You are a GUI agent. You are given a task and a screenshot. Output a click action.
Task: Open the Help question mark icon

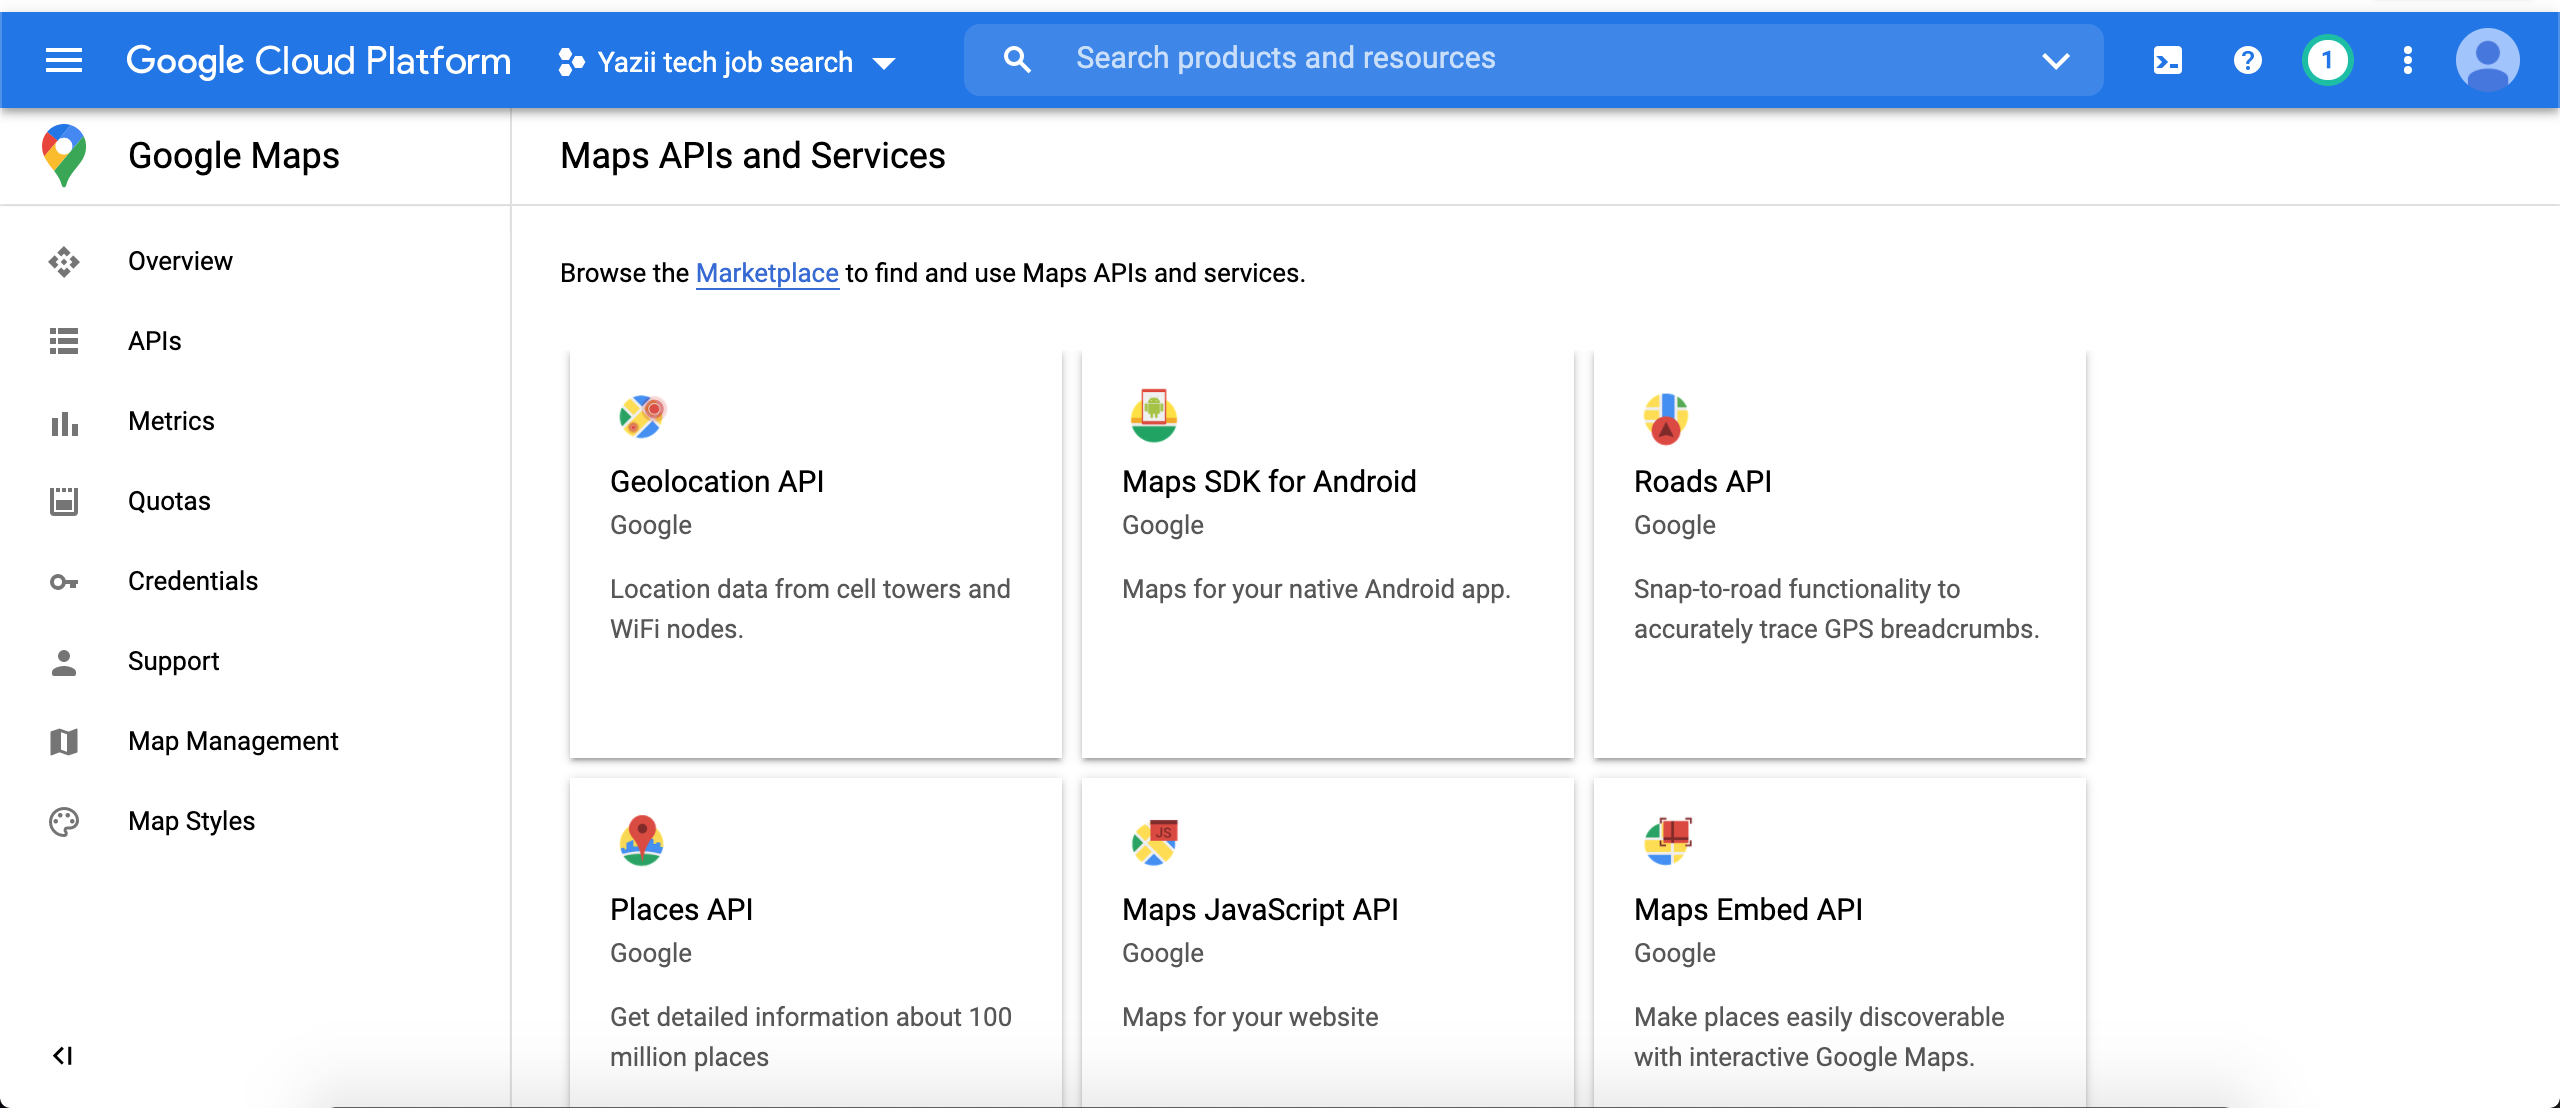2247,61
